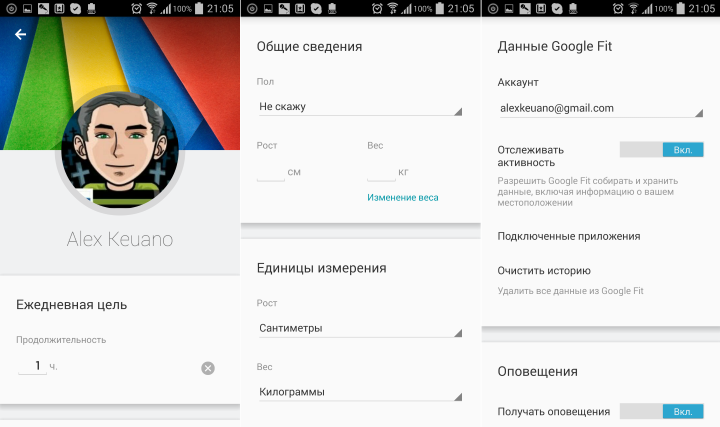Tap the alarm icon above Общие сведения screen
The width and height of the screenshot is (720, 427).
[x=377, y=8]
